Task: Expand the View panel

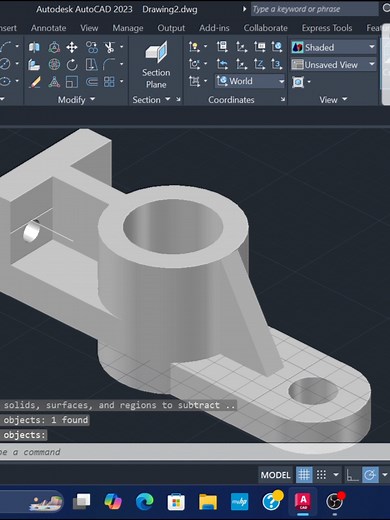Action: coord(333,100)
